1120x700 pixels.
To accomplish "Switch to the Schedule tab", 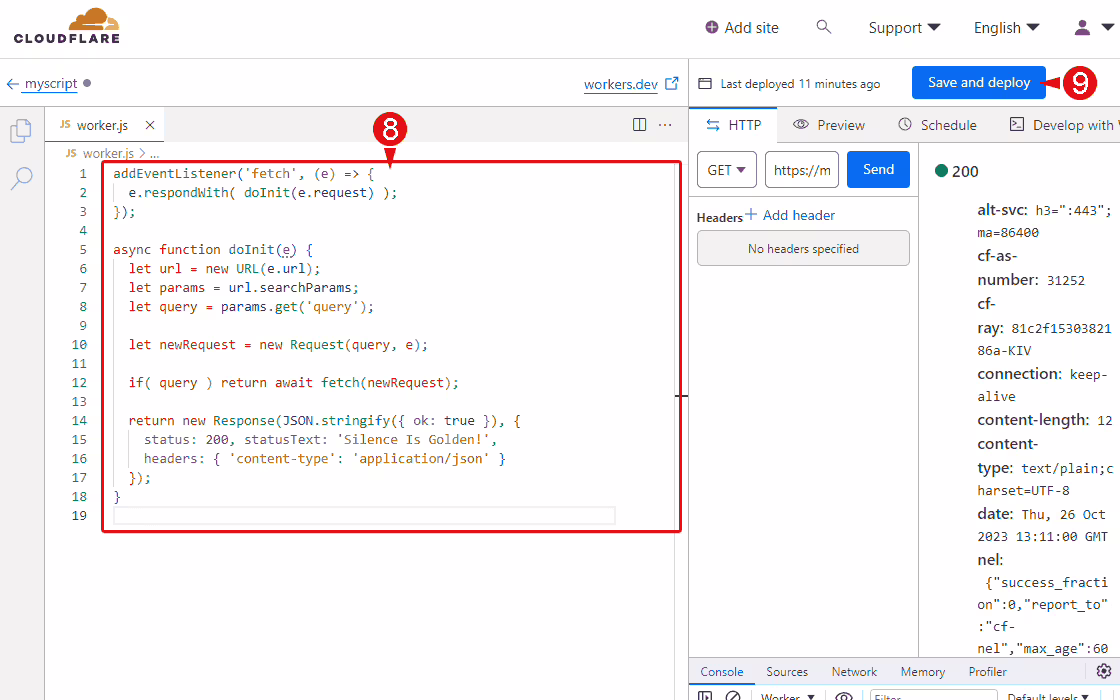I will point(937,125).
